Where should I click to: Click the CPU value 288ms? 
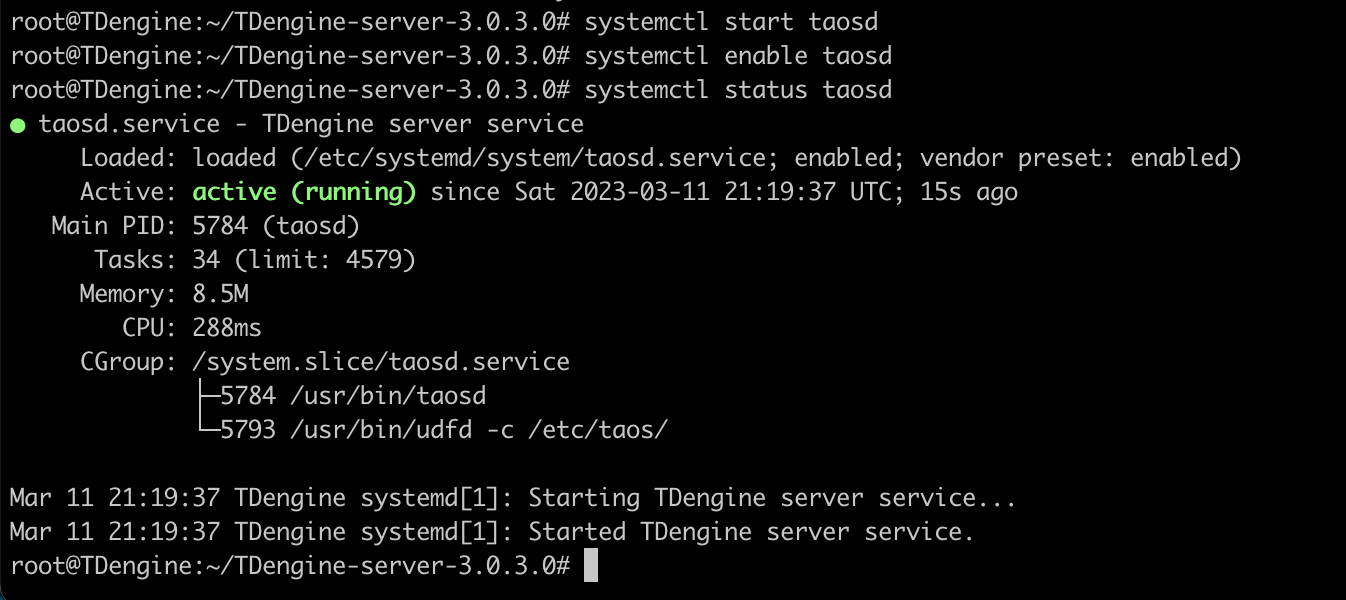coord(227,328)
